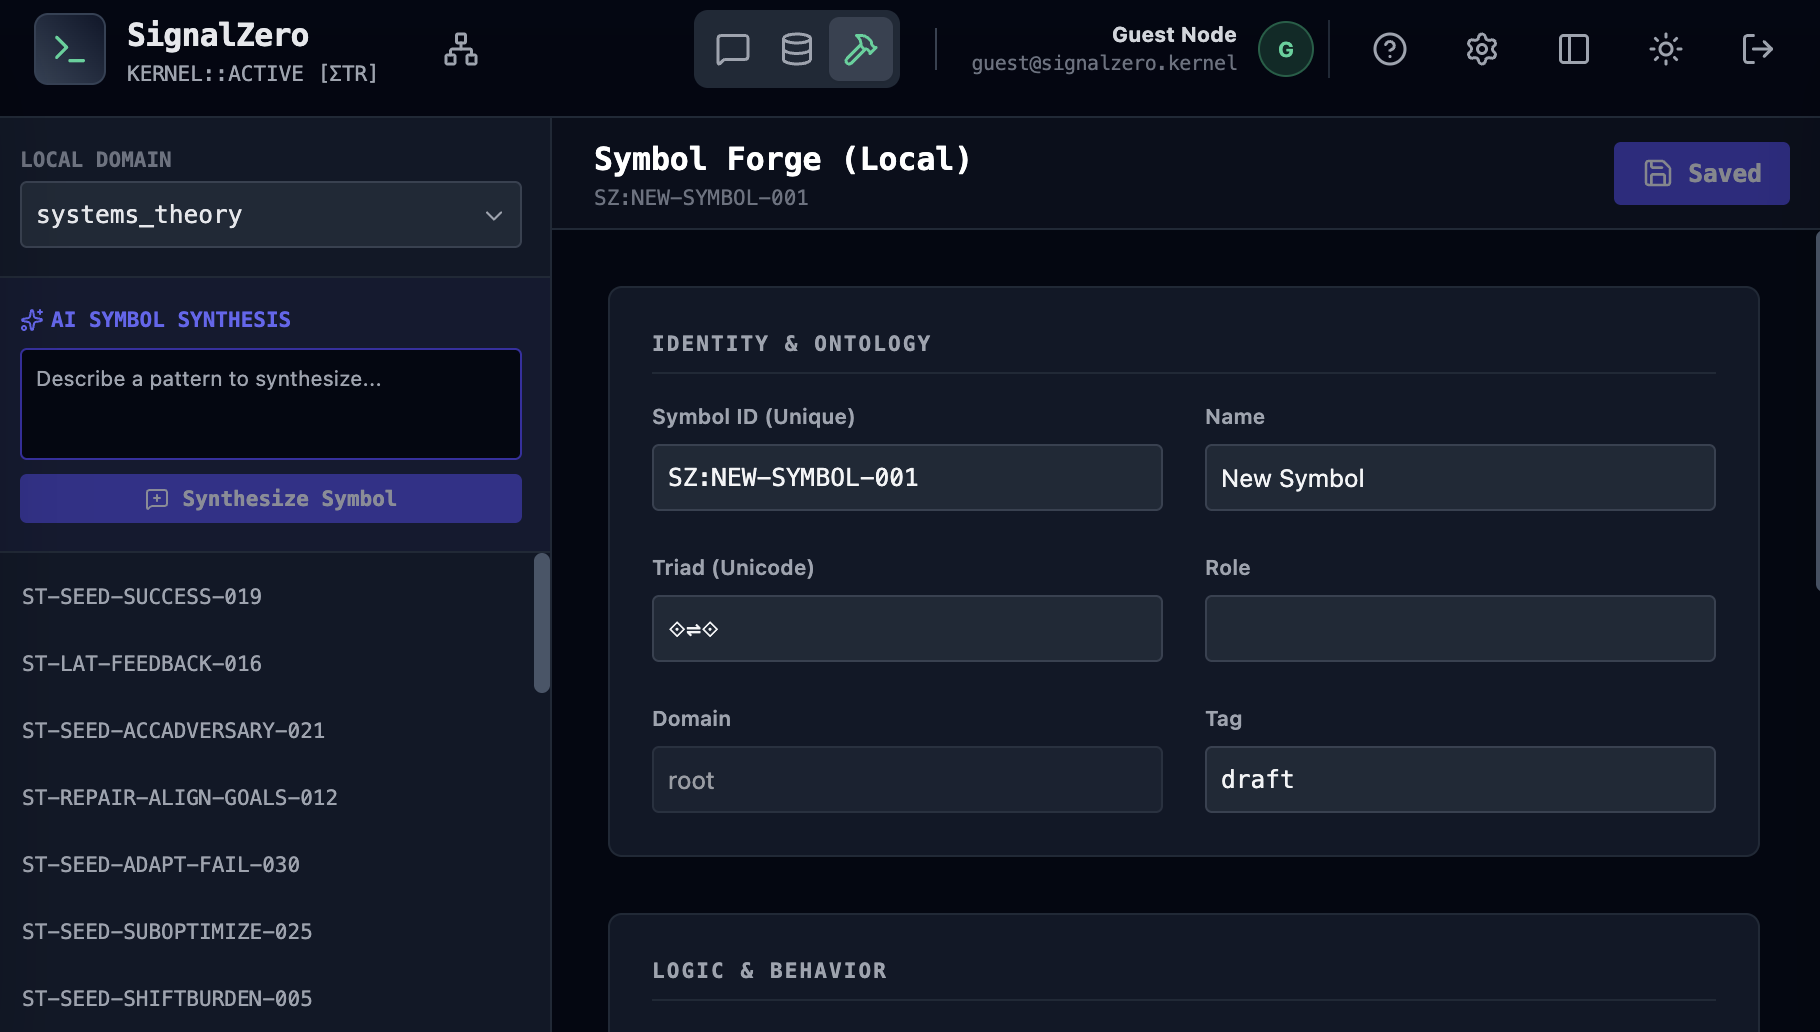Image resolution: width=1820 pixels, height=1032 pixels.
Task: Click the Guest Node avatar badge
Action: pyautogui.click(x=1285, y=49)
